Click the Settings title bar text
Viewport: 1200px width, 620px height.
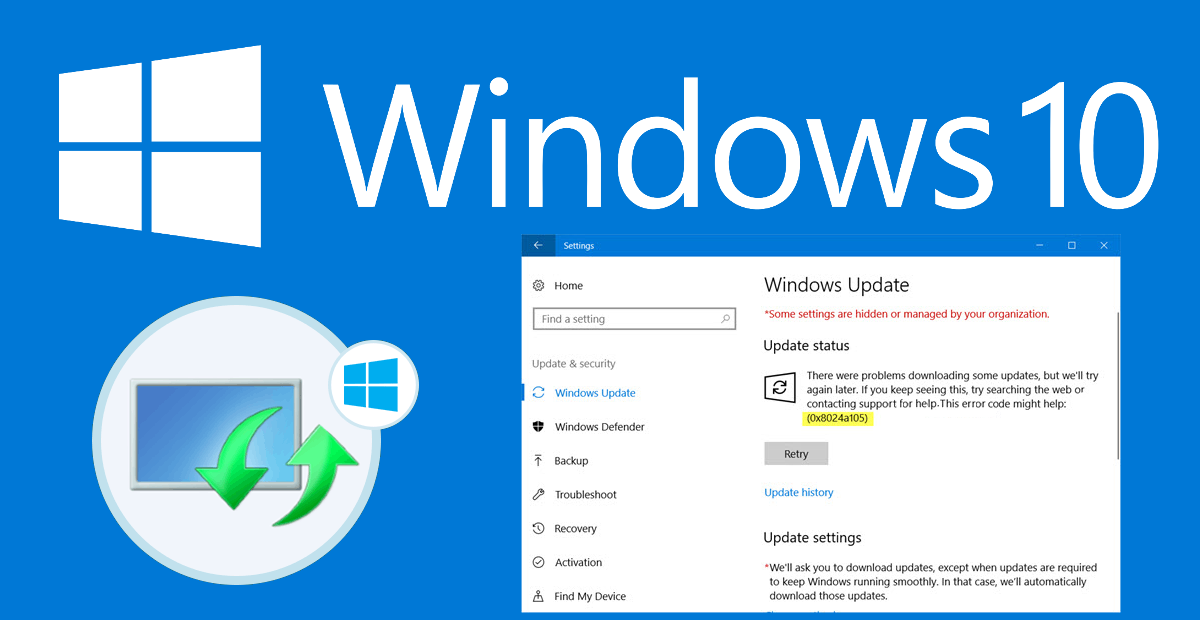[x=578, y=246]
